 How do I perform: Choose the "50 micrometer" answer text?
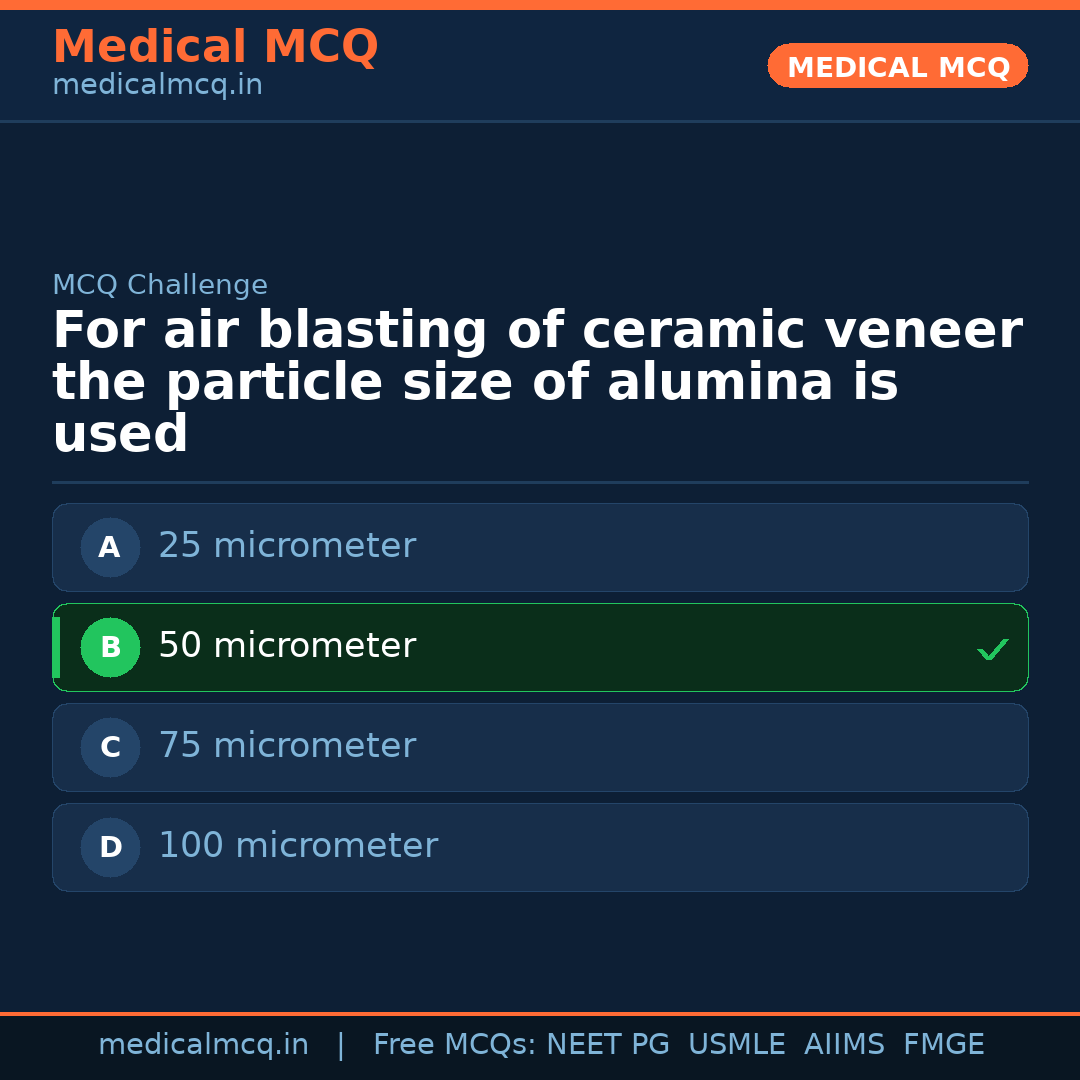[287, 646]
